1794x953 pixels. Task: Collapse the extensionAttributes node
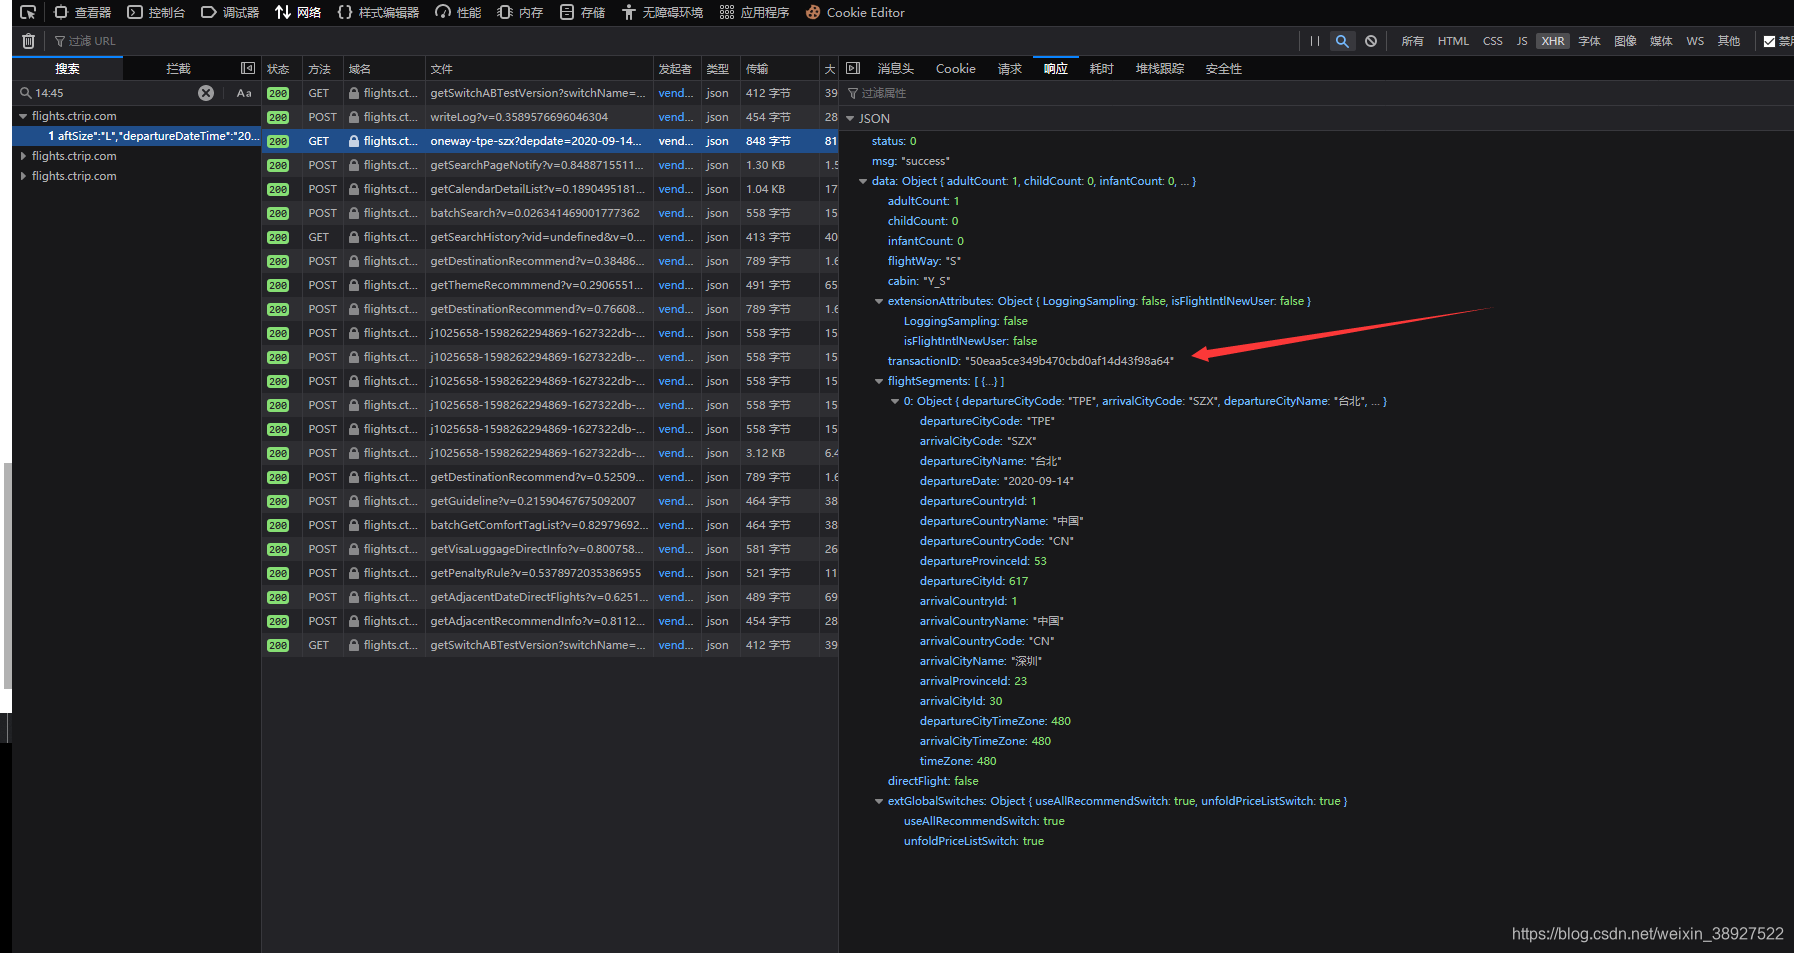(x=879, y=301)
